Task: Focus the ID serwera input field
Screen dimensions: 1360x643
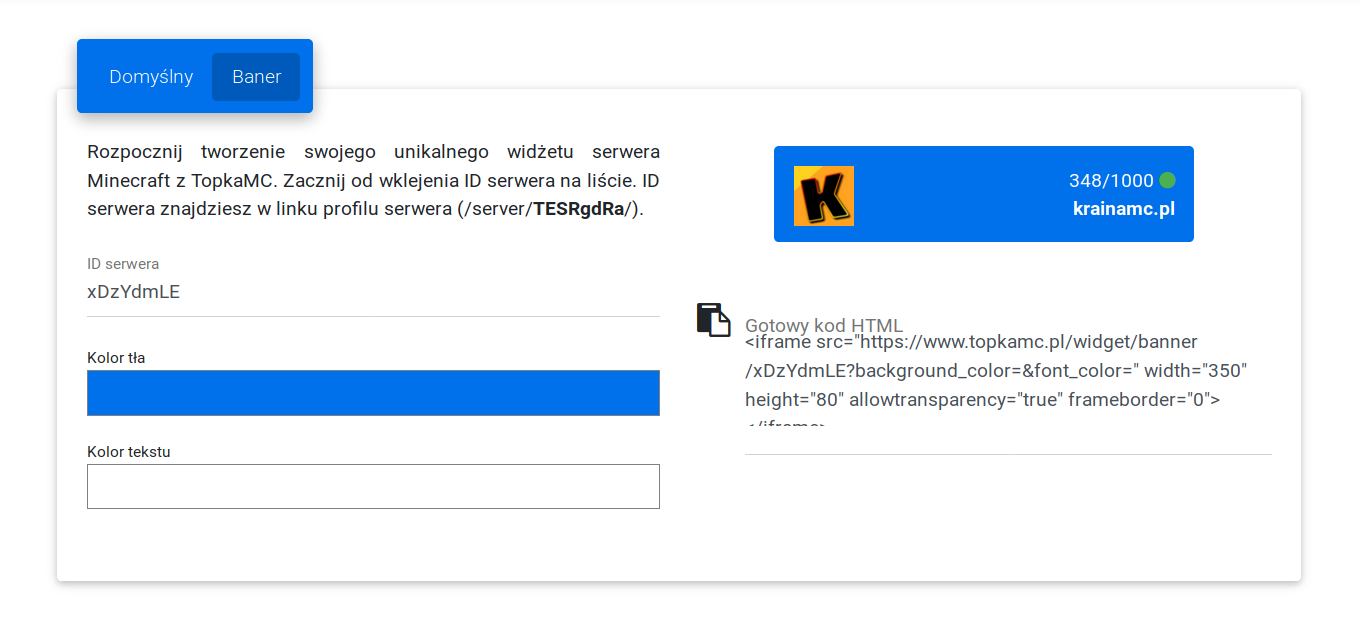Action: (x=373, y=292)
